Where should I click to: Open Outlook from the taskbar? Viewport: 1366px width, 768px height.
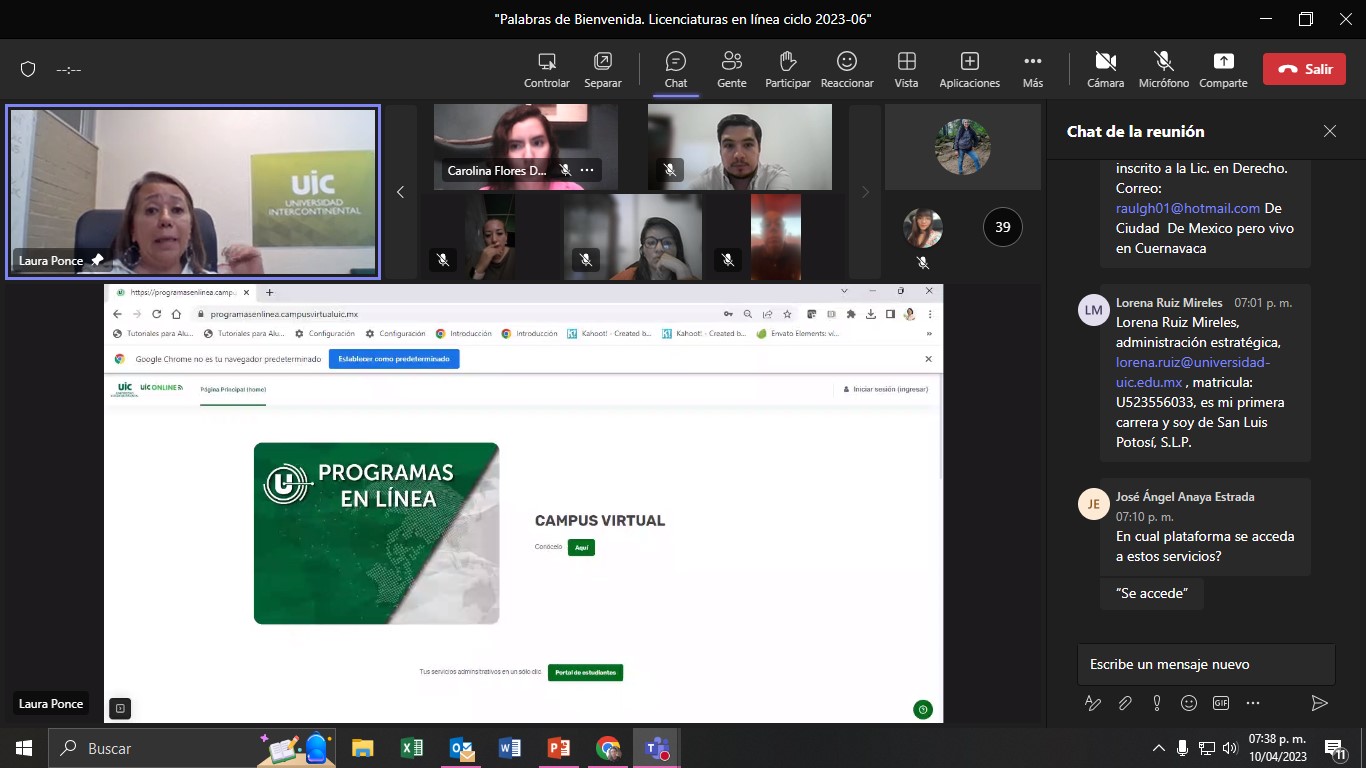460,748
